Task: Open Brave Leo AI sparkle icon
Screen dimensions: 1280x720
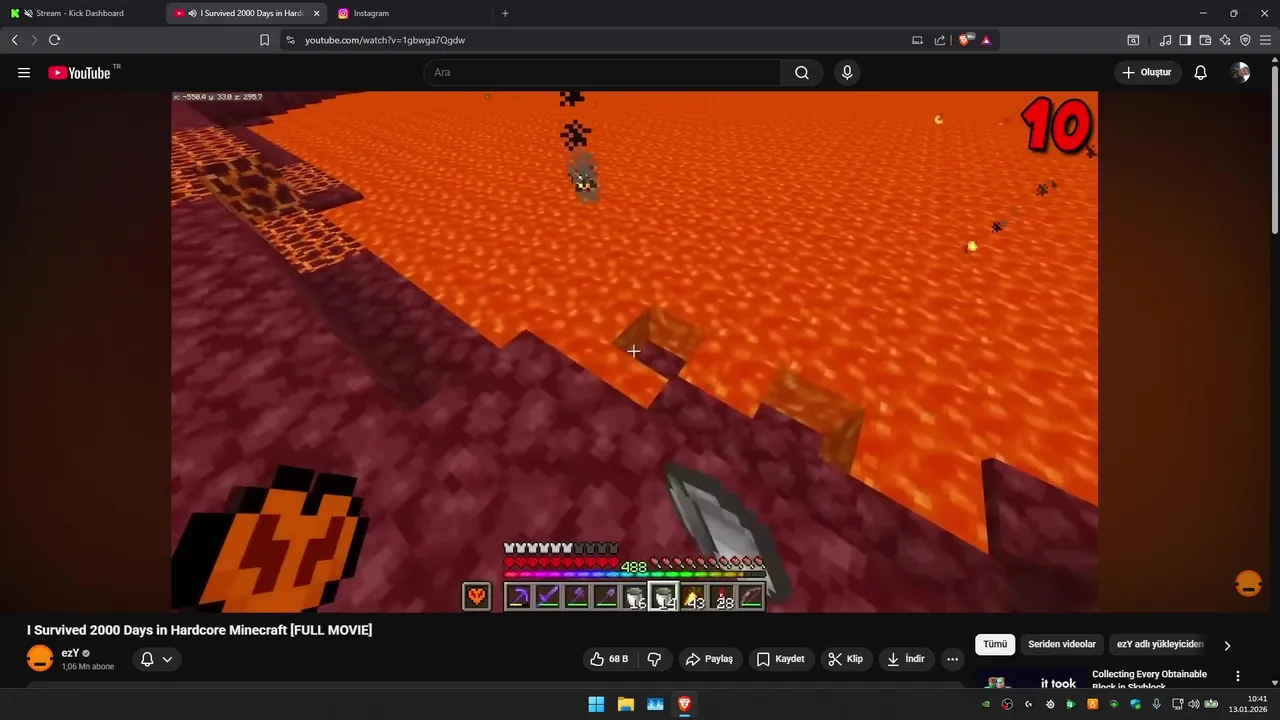Action: click(1225, 40)
